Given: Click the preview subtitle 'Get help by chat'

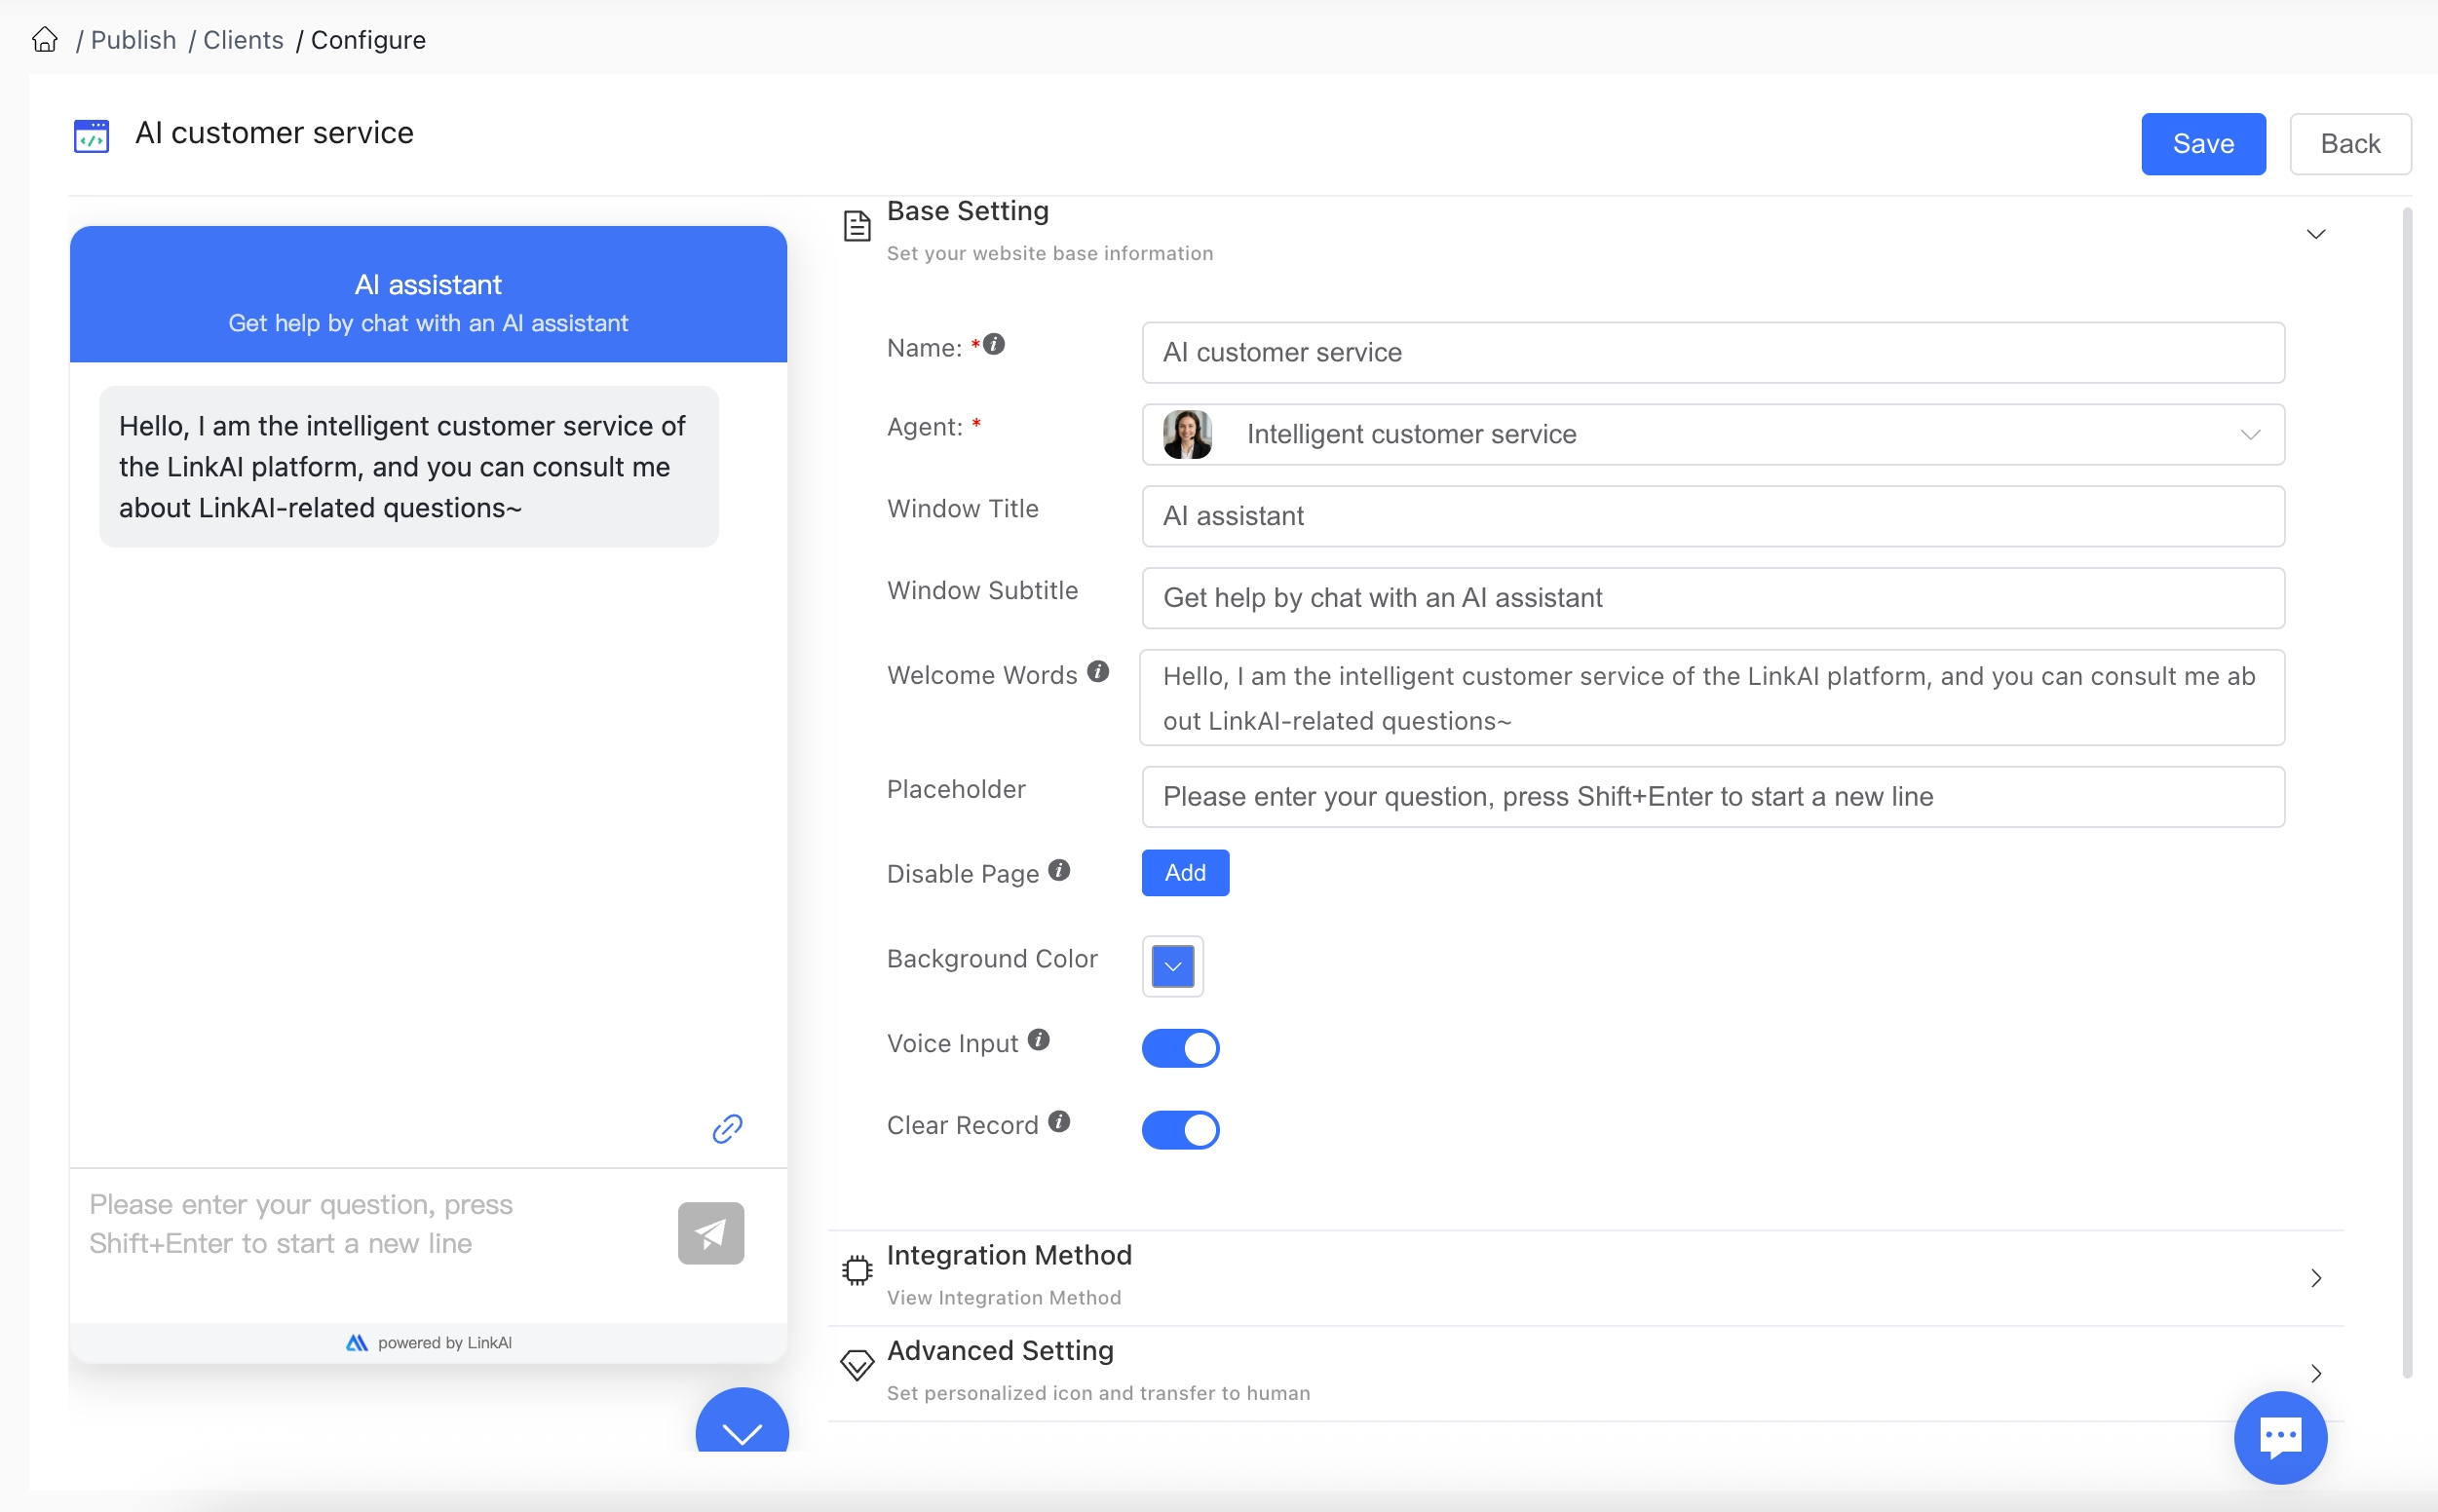Looking at the screenshot, I should (x=428, y=323).
